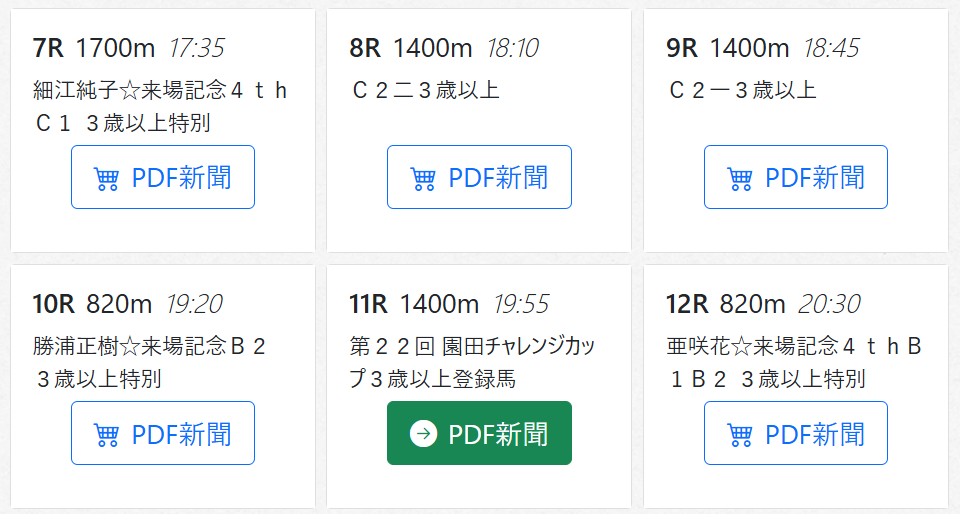Viewport: 960px width, 514px height.
Task: Click the cart icon in the 12R card
Action: point(740,434)
